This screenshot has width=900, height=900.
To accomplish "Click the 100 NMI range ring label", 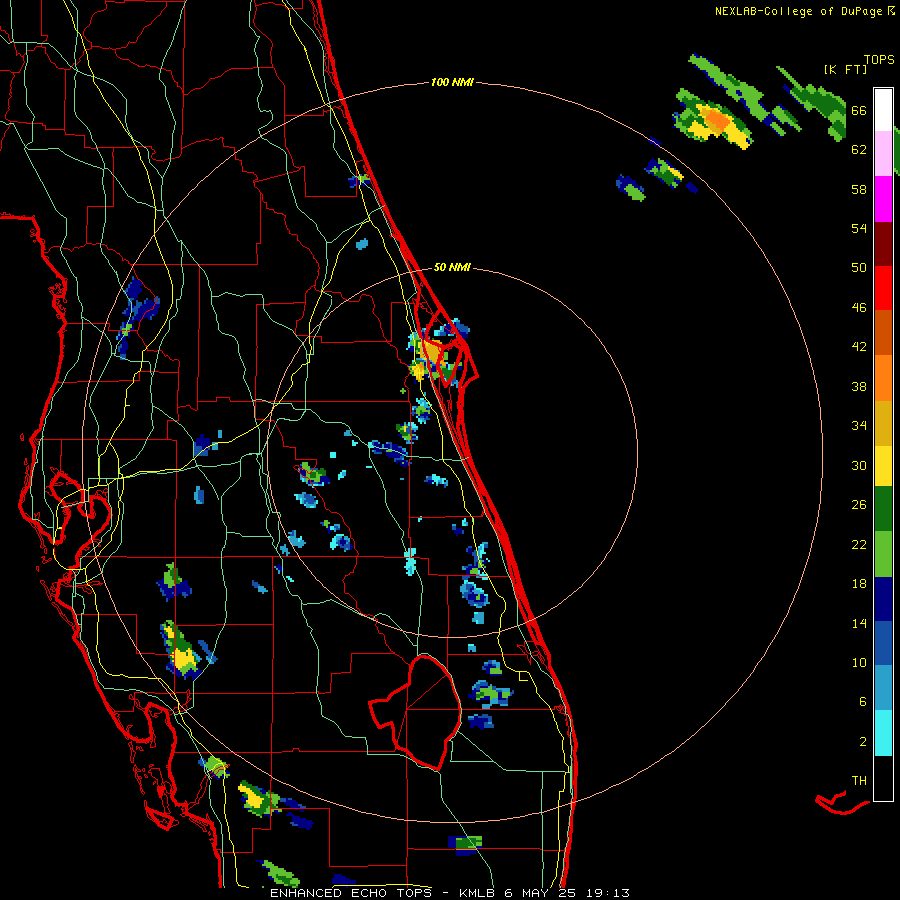I will [x=452, y=83].
